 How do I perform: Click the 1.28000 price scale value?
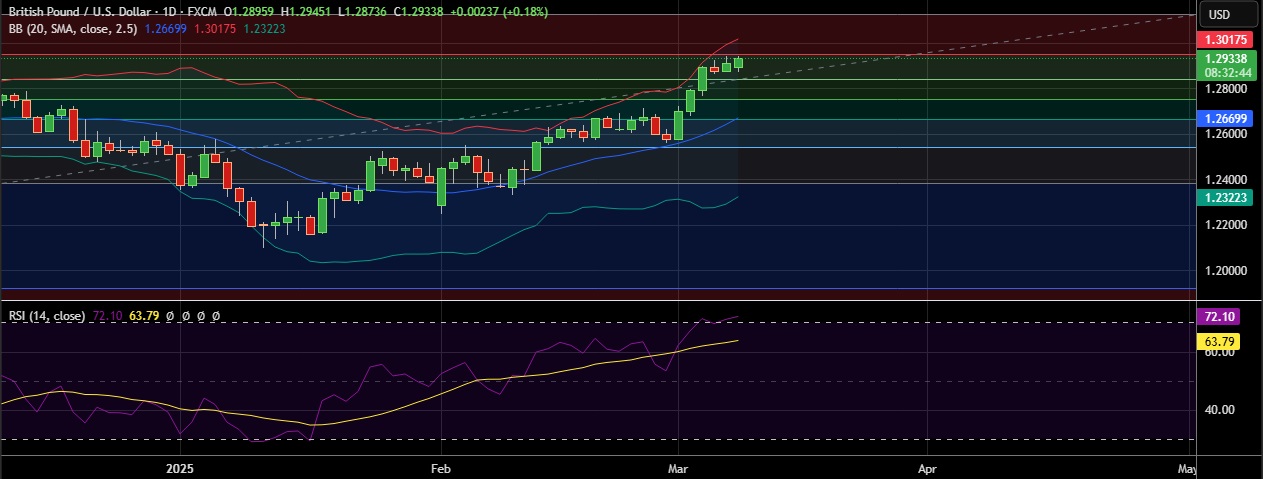pos(1225,88)
